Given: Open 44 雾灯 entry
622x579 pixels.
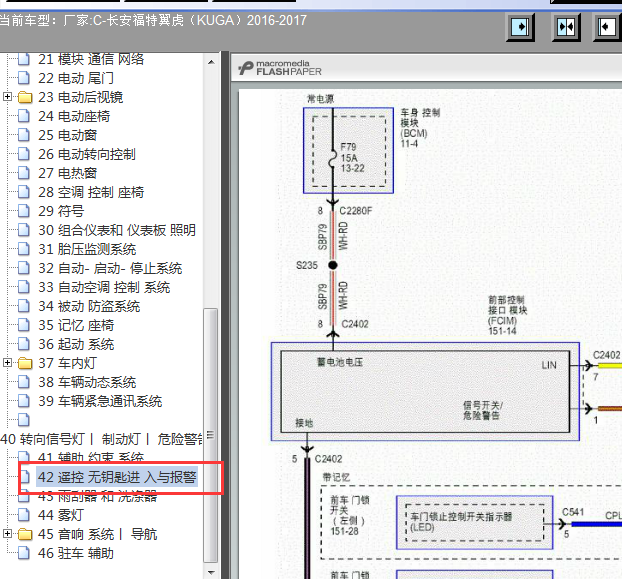Looking at the screenshot, I should [61, 515].
